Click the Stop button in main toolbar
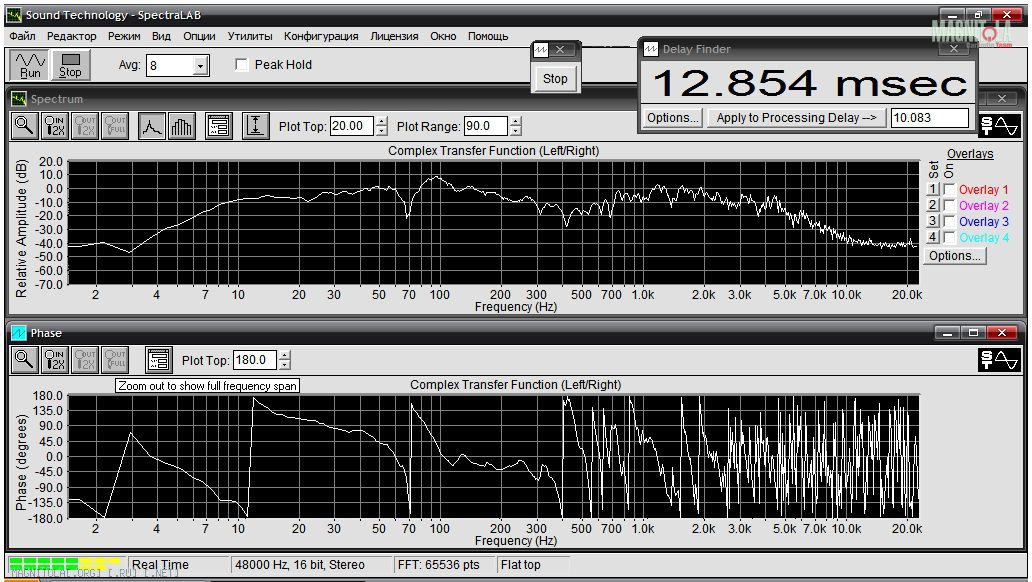The height and width of the screenshot is (582, 1032). coord(70,65)
